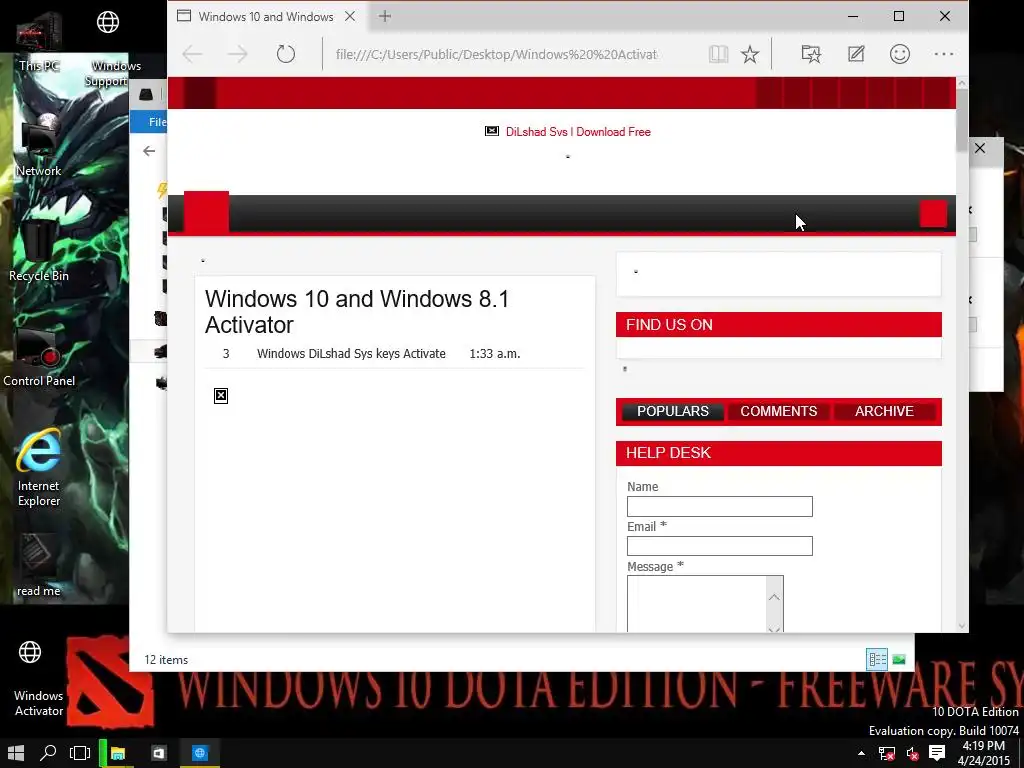
Task: Click the FIND US ON header
Action: (778, 325)
